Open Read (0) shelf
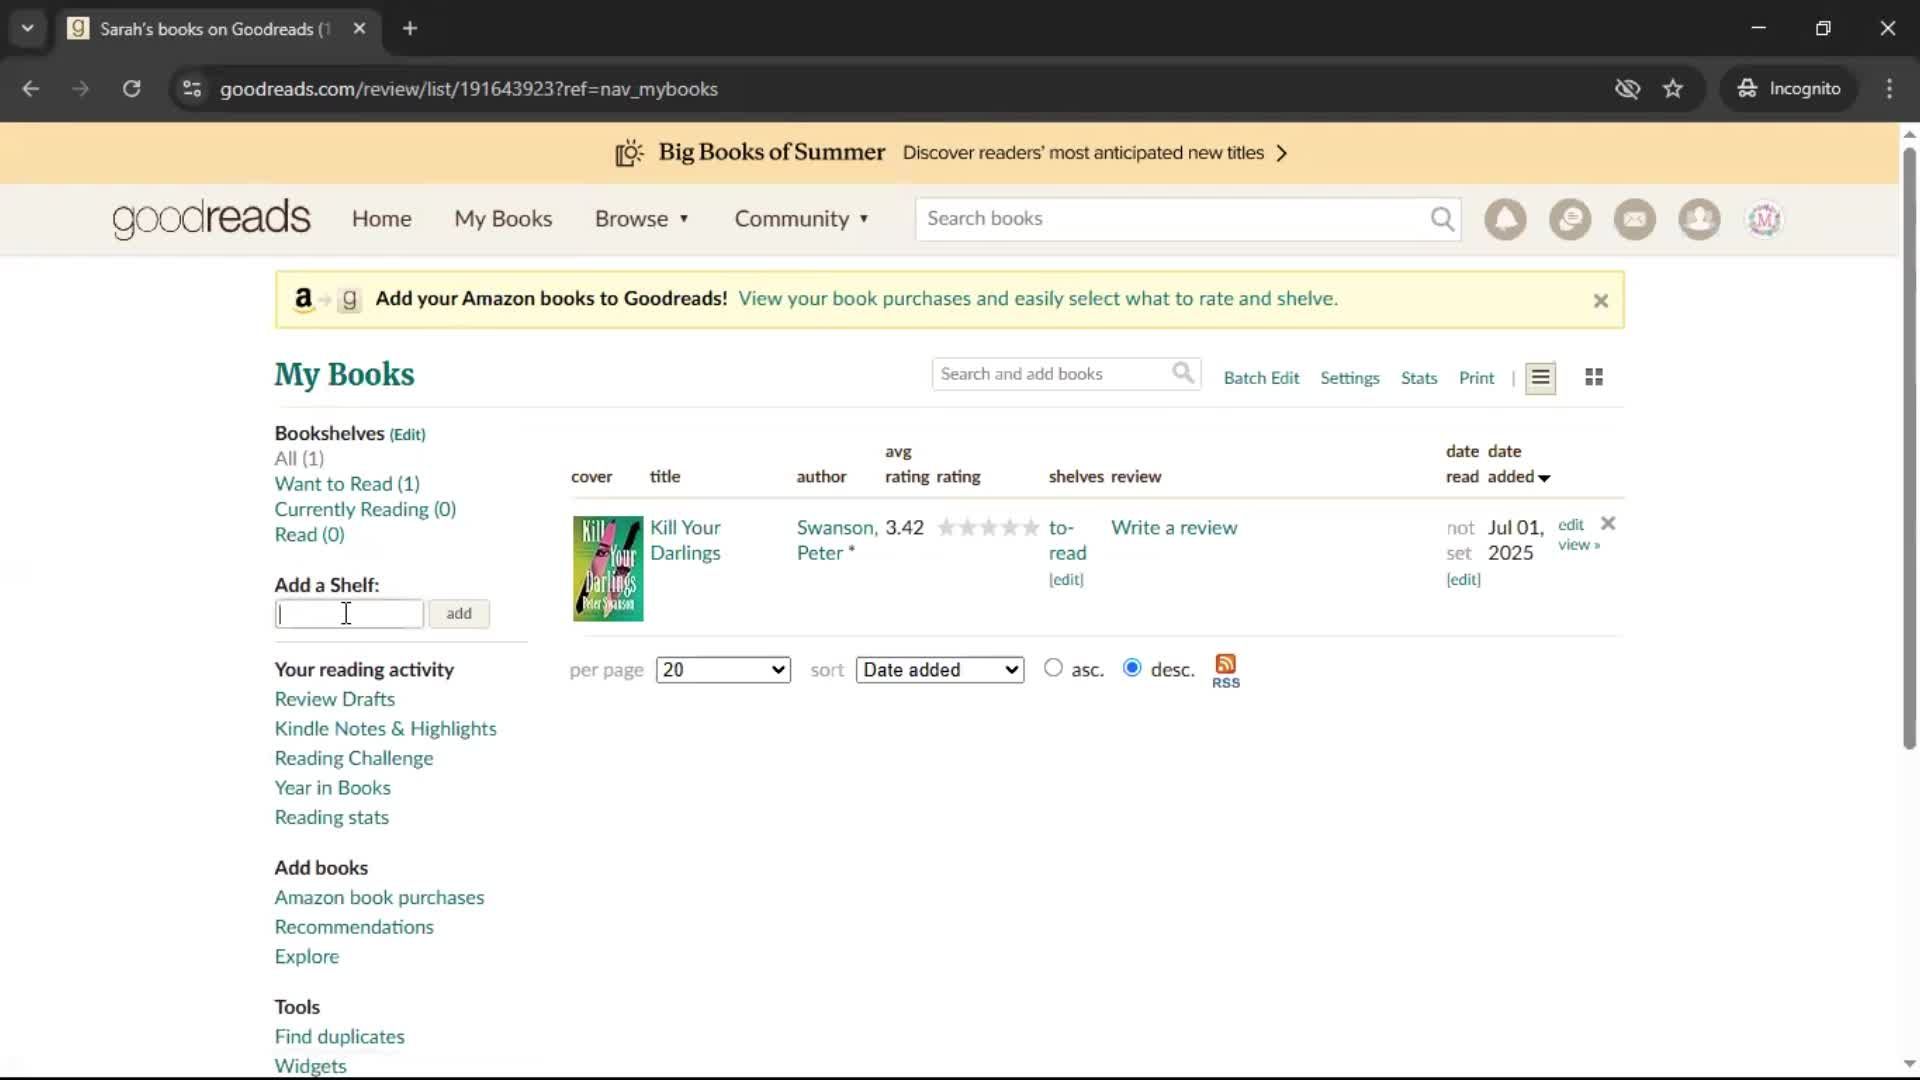Viewport: 1920px width, 1080px height. tap(309, 535)
